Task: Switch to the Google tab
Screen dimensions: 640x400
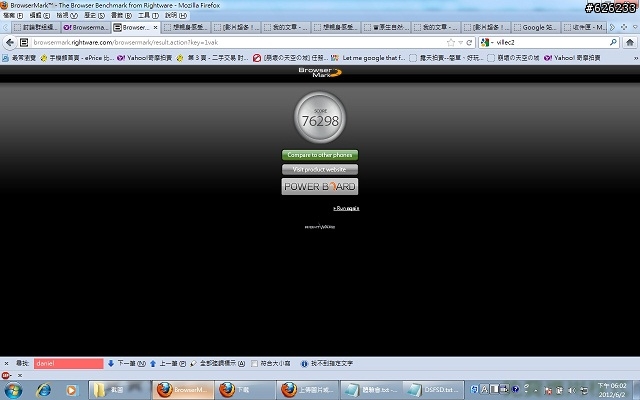Action: coord(536,27)
